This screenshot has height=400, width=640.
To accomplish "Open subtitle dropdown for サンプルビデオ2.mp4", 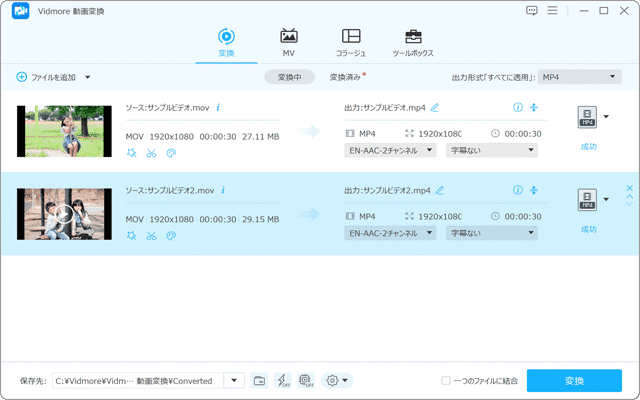I will point(492,233).
